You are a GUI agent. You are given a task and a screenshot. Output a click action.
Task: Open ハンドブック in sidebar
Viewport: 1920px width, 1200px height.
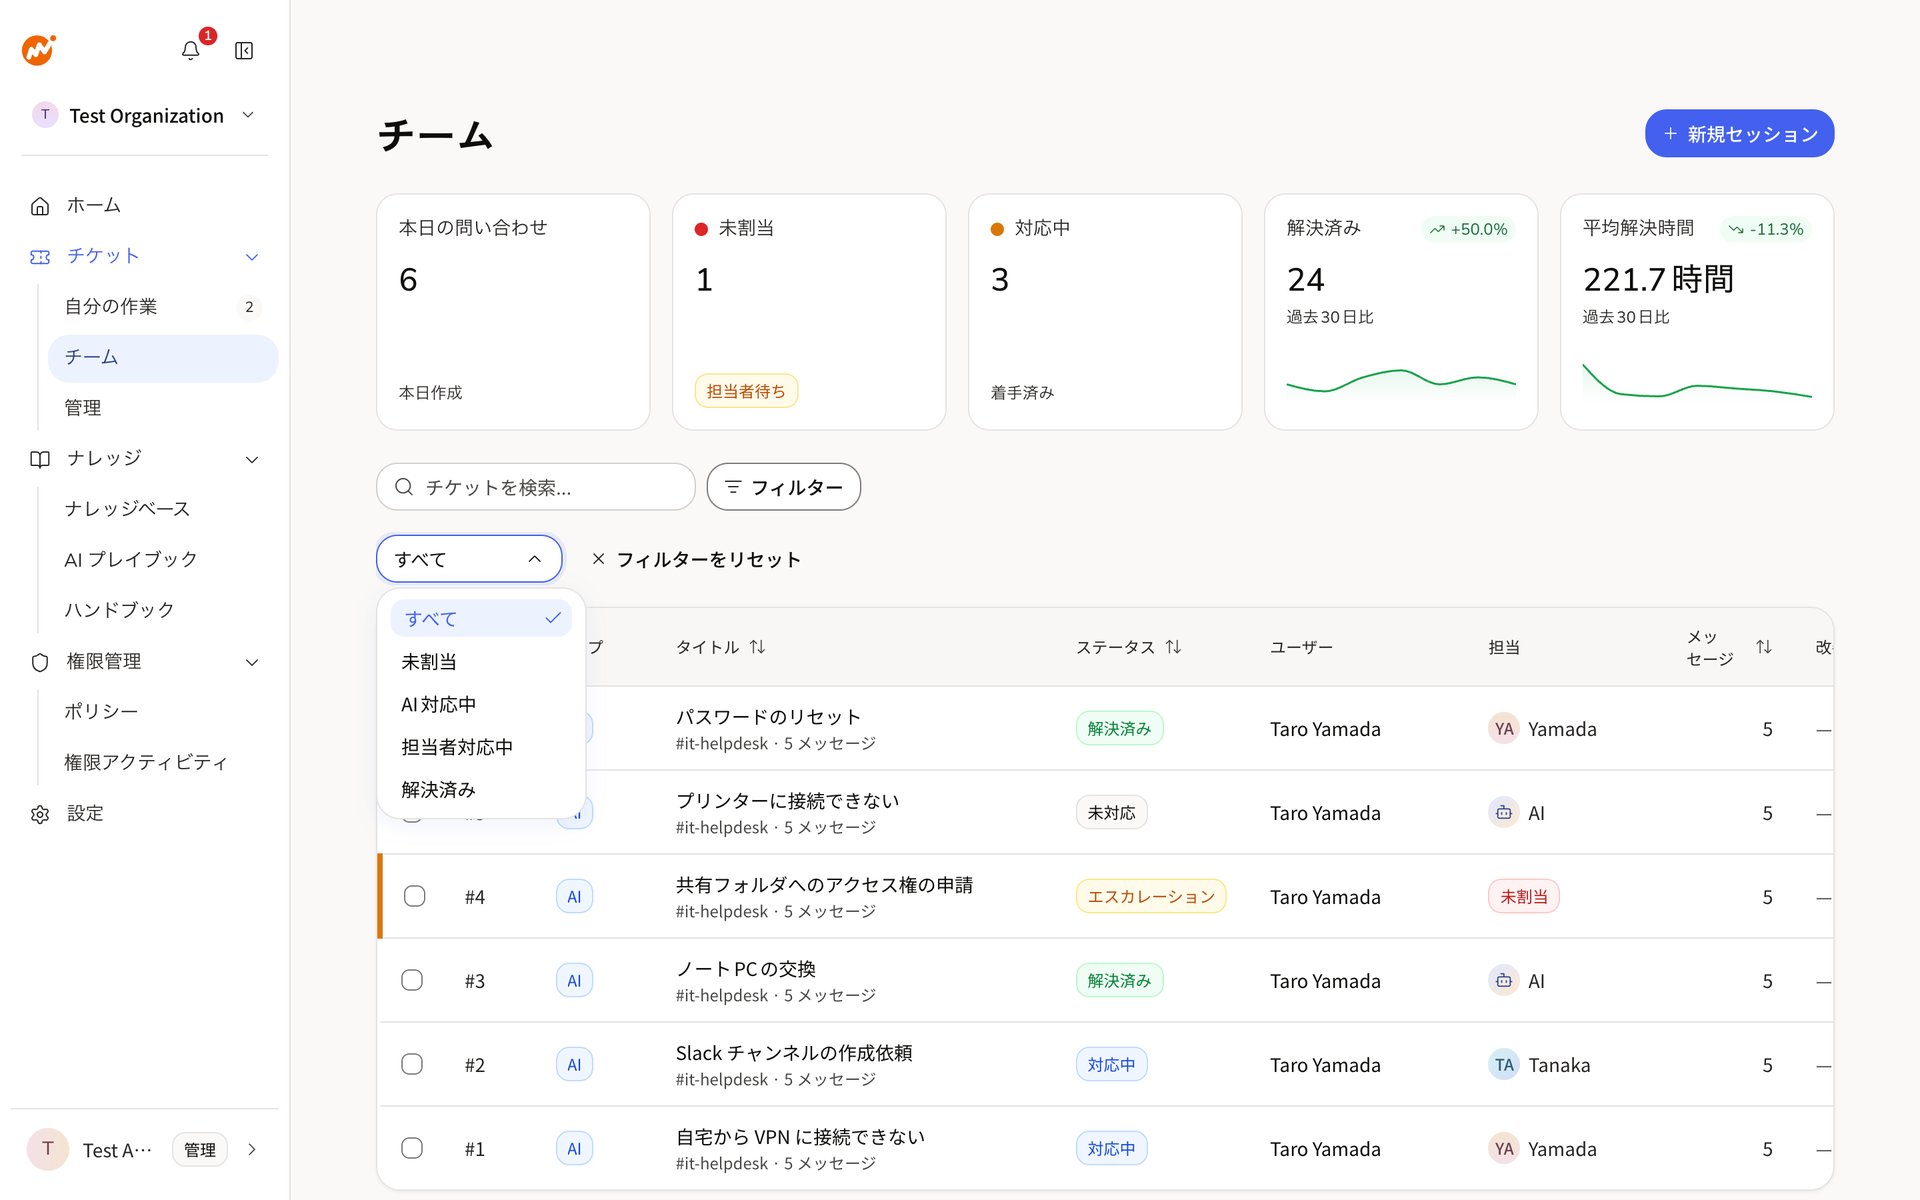coord(162,610)
